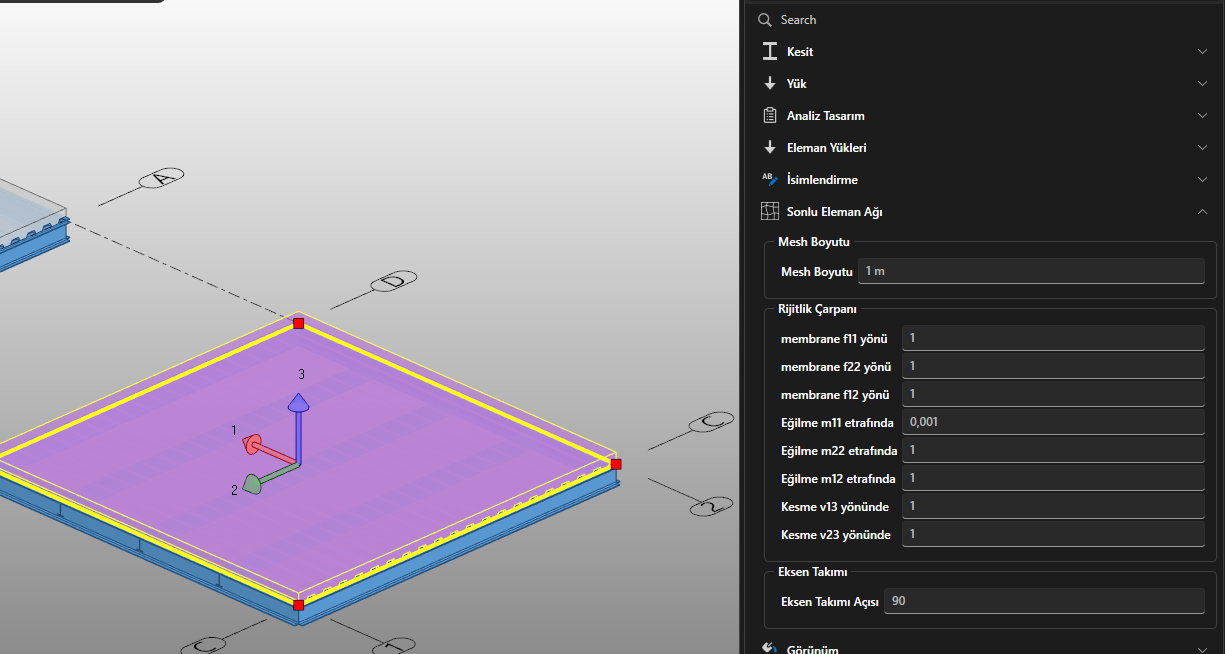This screenshot has width=1225, height=654.
Task: Expand the Kesit section chevron
Action: [x=1202, y=52]
